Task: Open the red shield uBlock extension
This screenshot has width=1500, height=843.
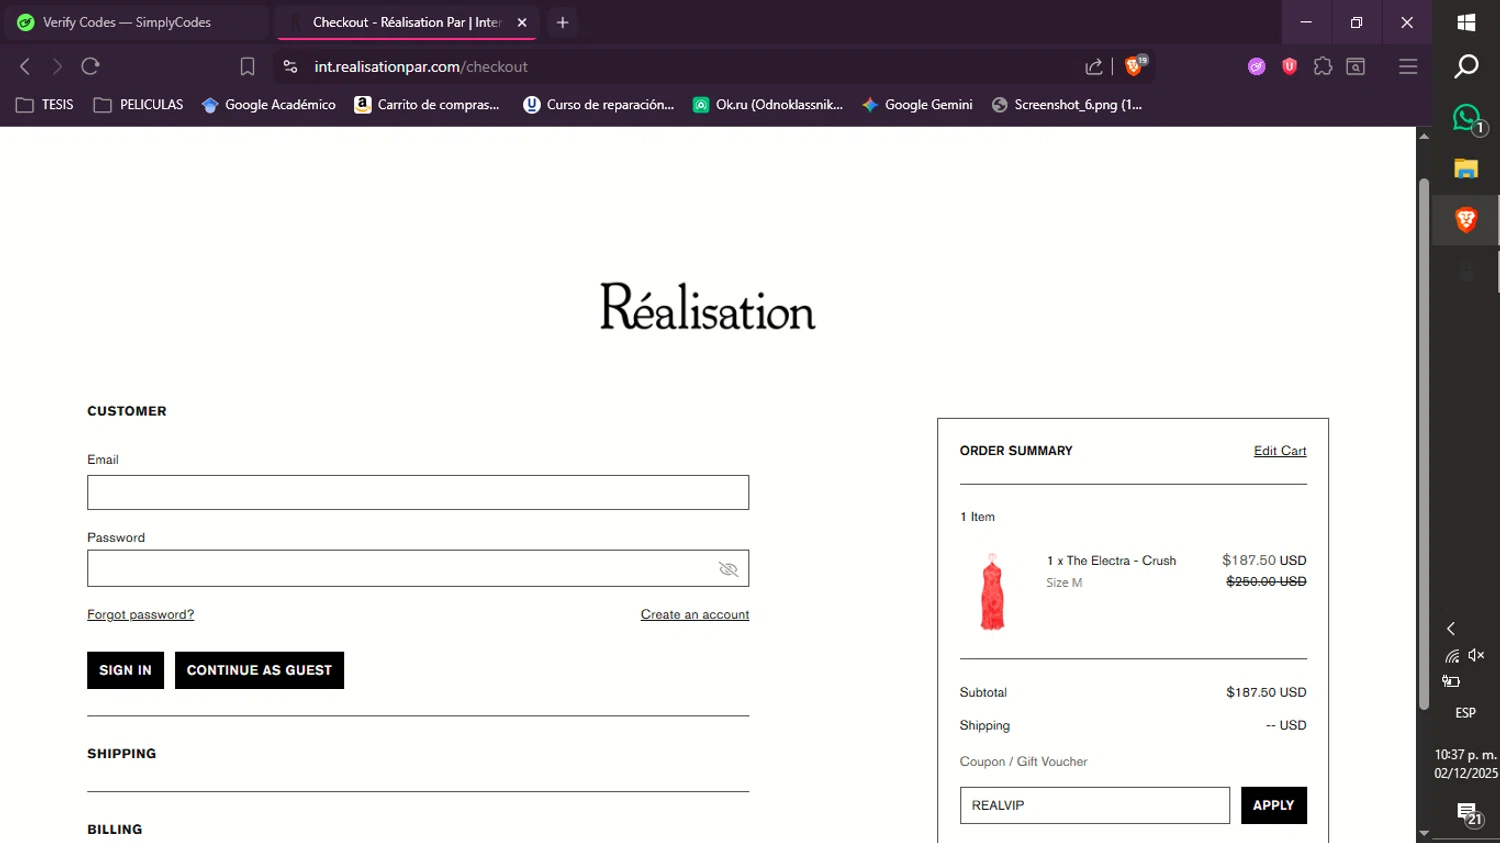Action: click(x=1289, y=67)
